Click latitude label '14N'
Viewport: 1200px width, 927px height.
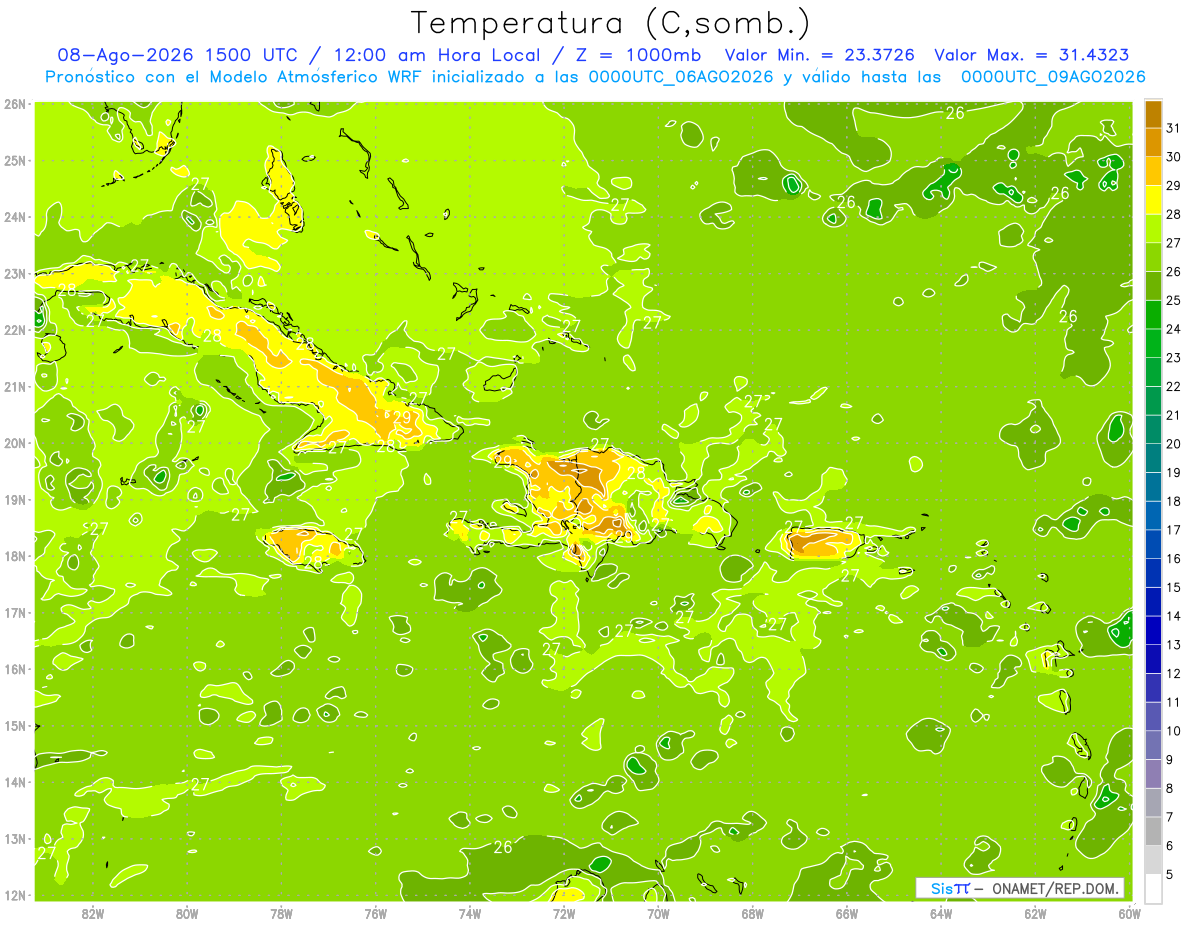click(x=15, y=782)
